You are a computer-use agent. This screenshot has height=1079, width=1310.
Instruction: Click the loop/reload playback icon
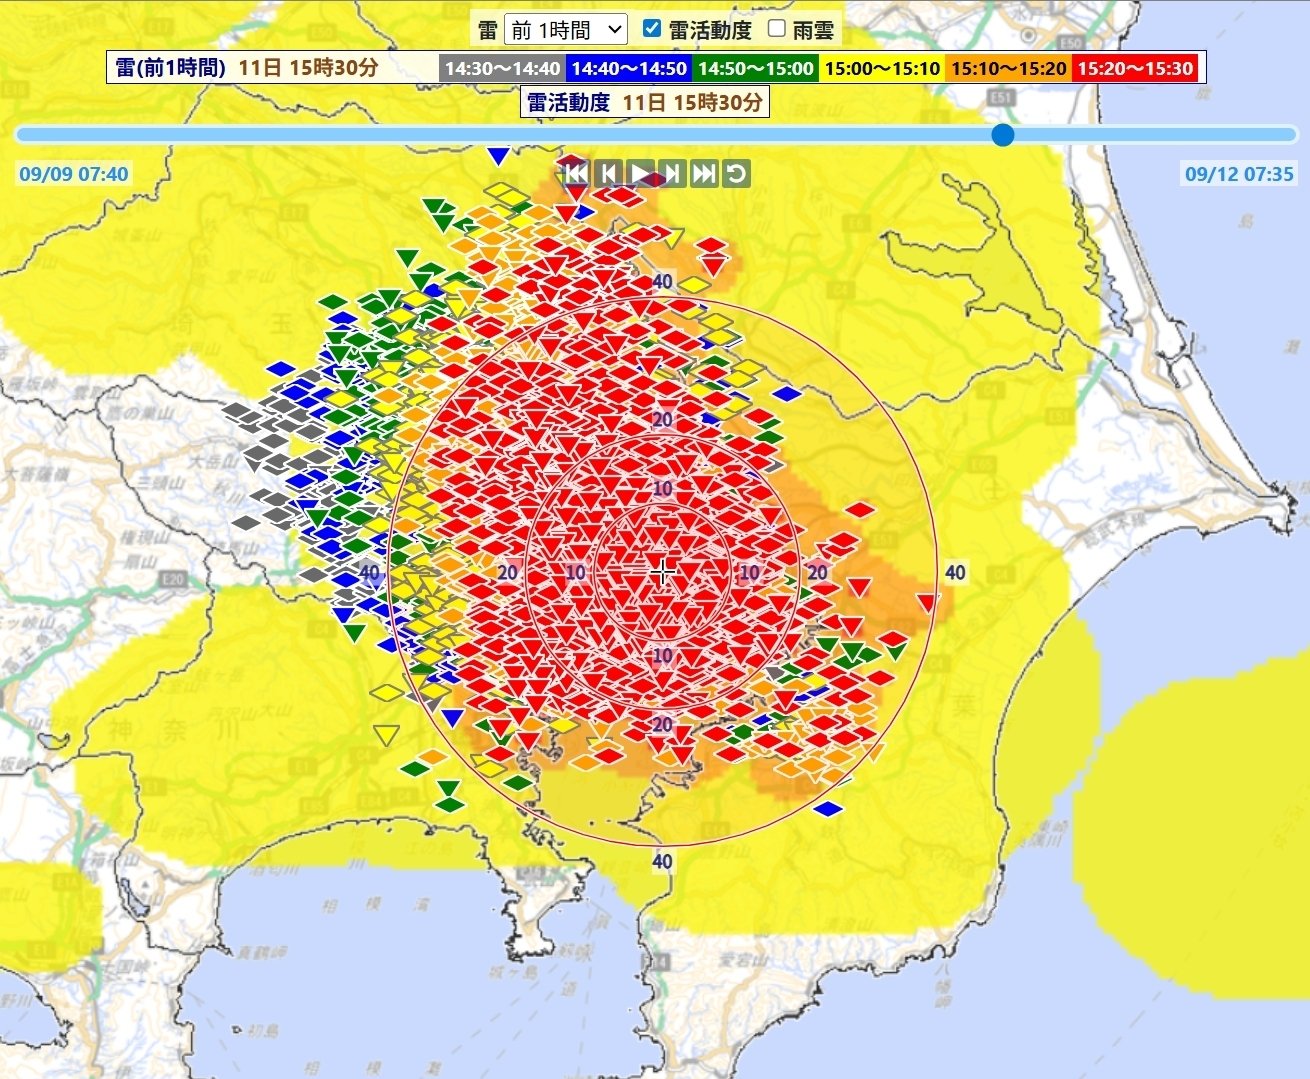tap(736, 173)
